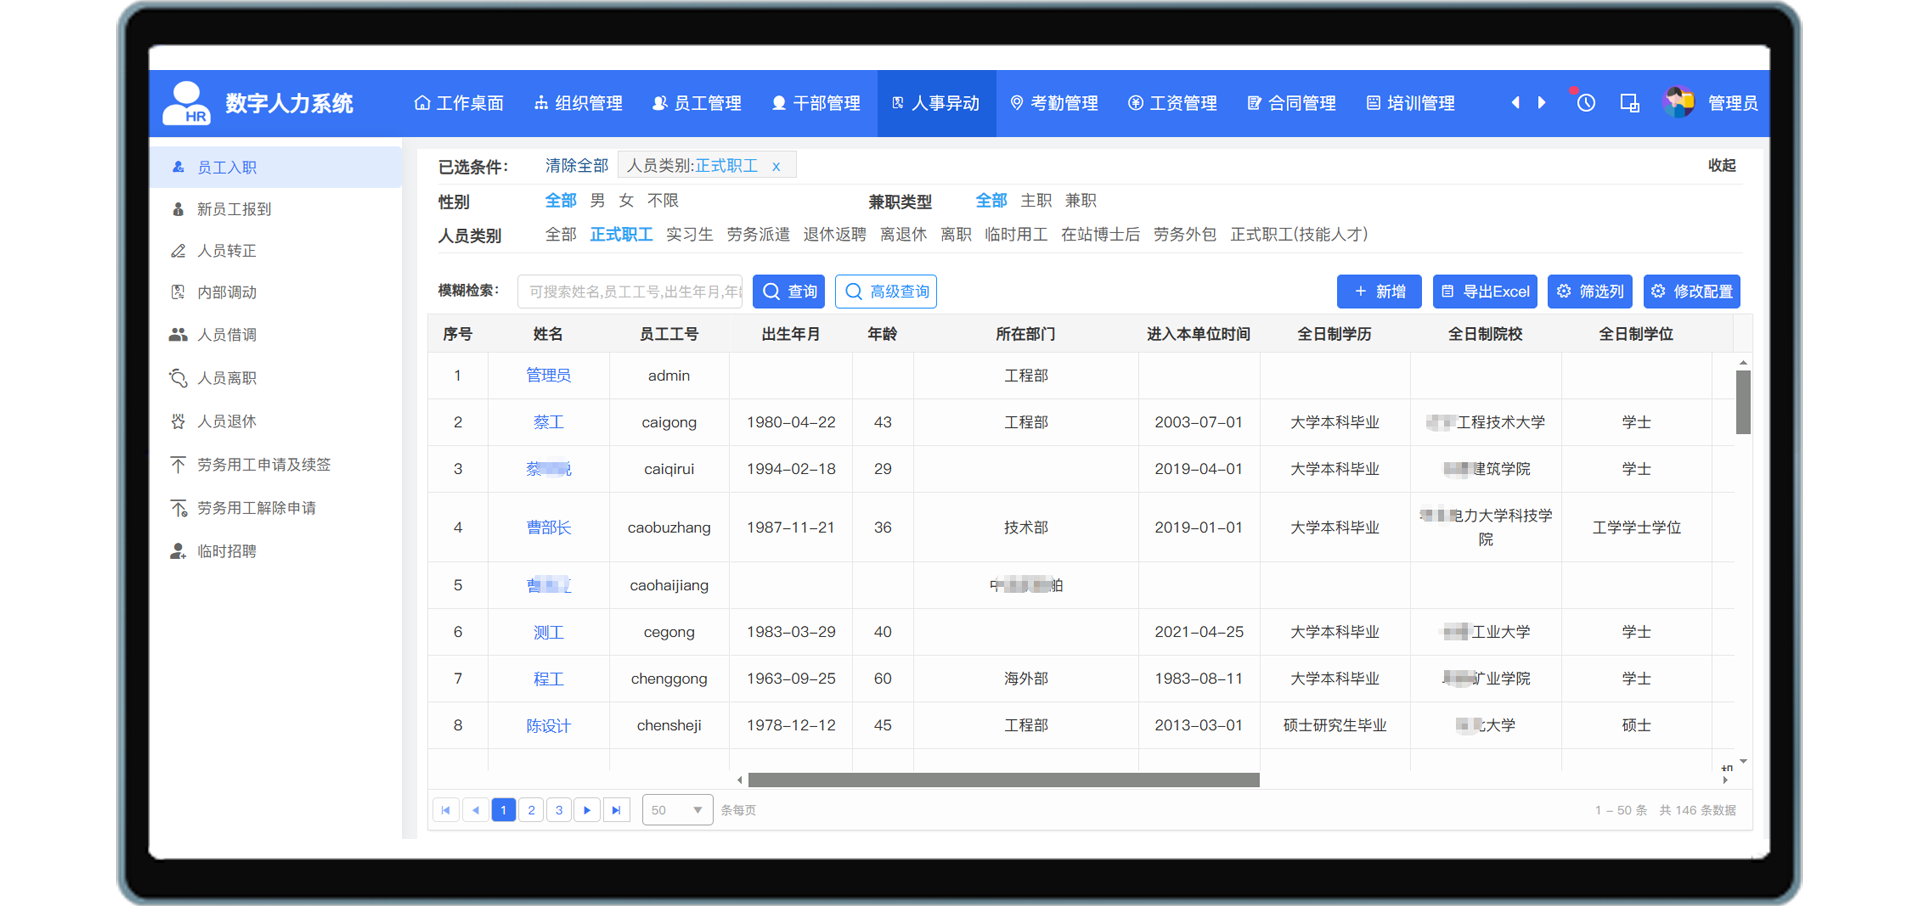This screenshot has height=906, width=1918.
Task: Click the 姓名 column header
Action: (x=548, y=334)
